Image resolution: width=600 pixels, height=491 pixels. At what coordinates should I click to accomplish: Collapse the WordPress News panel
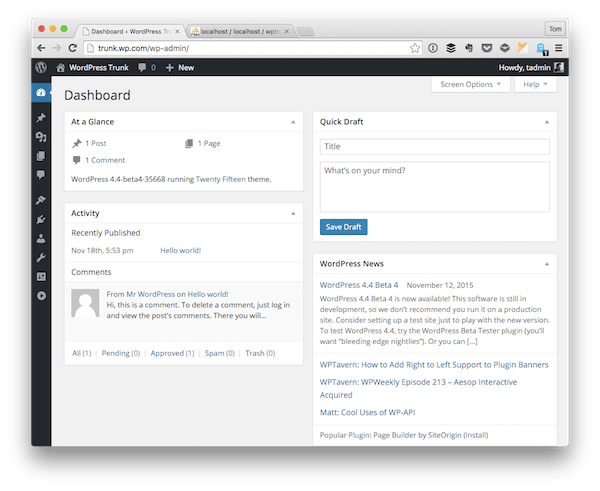click(547, 264)
